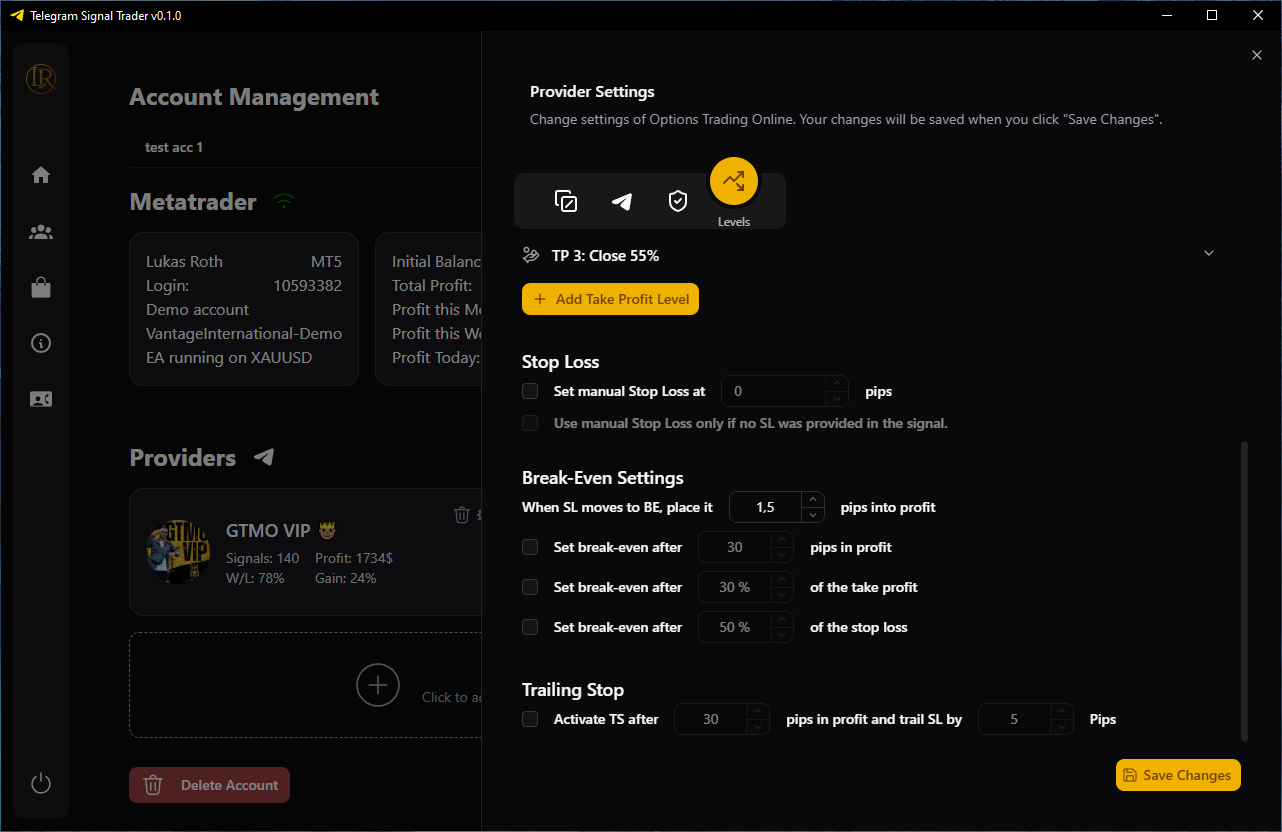The width and height of the screenshot is (1282, 832).
Task: Increase BE pips into profit value
Action: click(813, 500)
